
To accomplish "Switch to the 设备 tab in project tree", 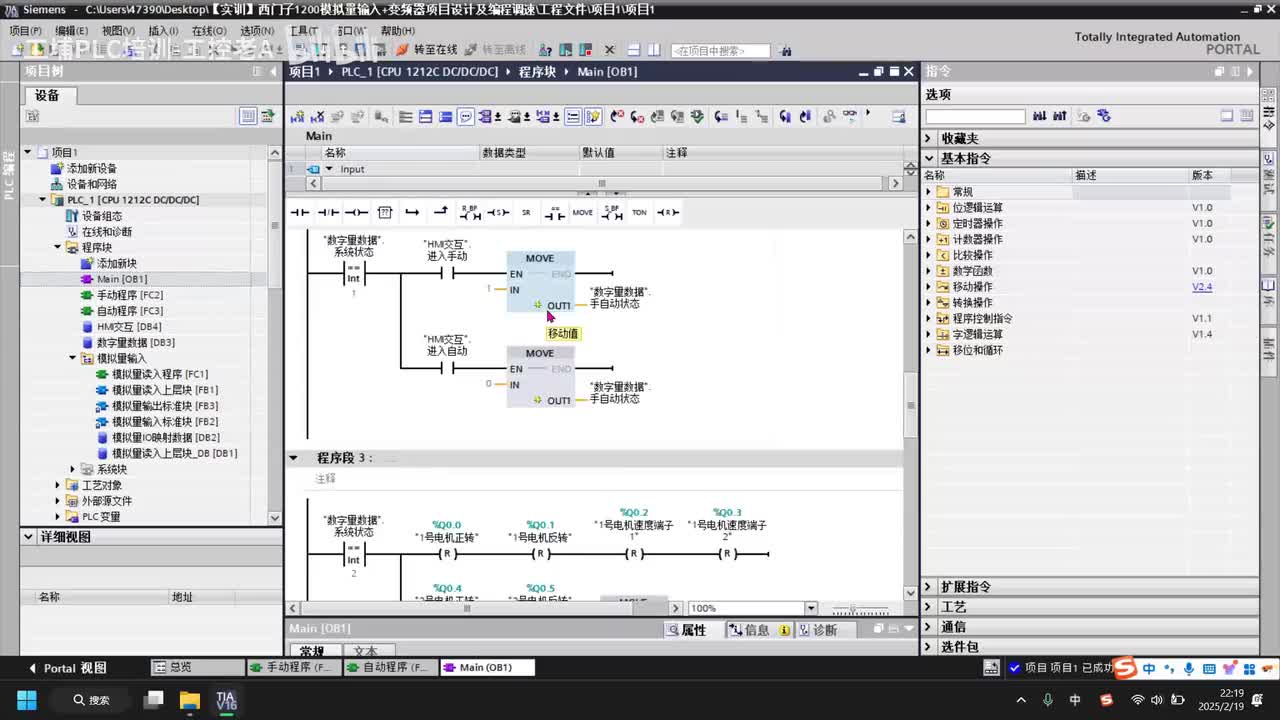I will (47, 95).
